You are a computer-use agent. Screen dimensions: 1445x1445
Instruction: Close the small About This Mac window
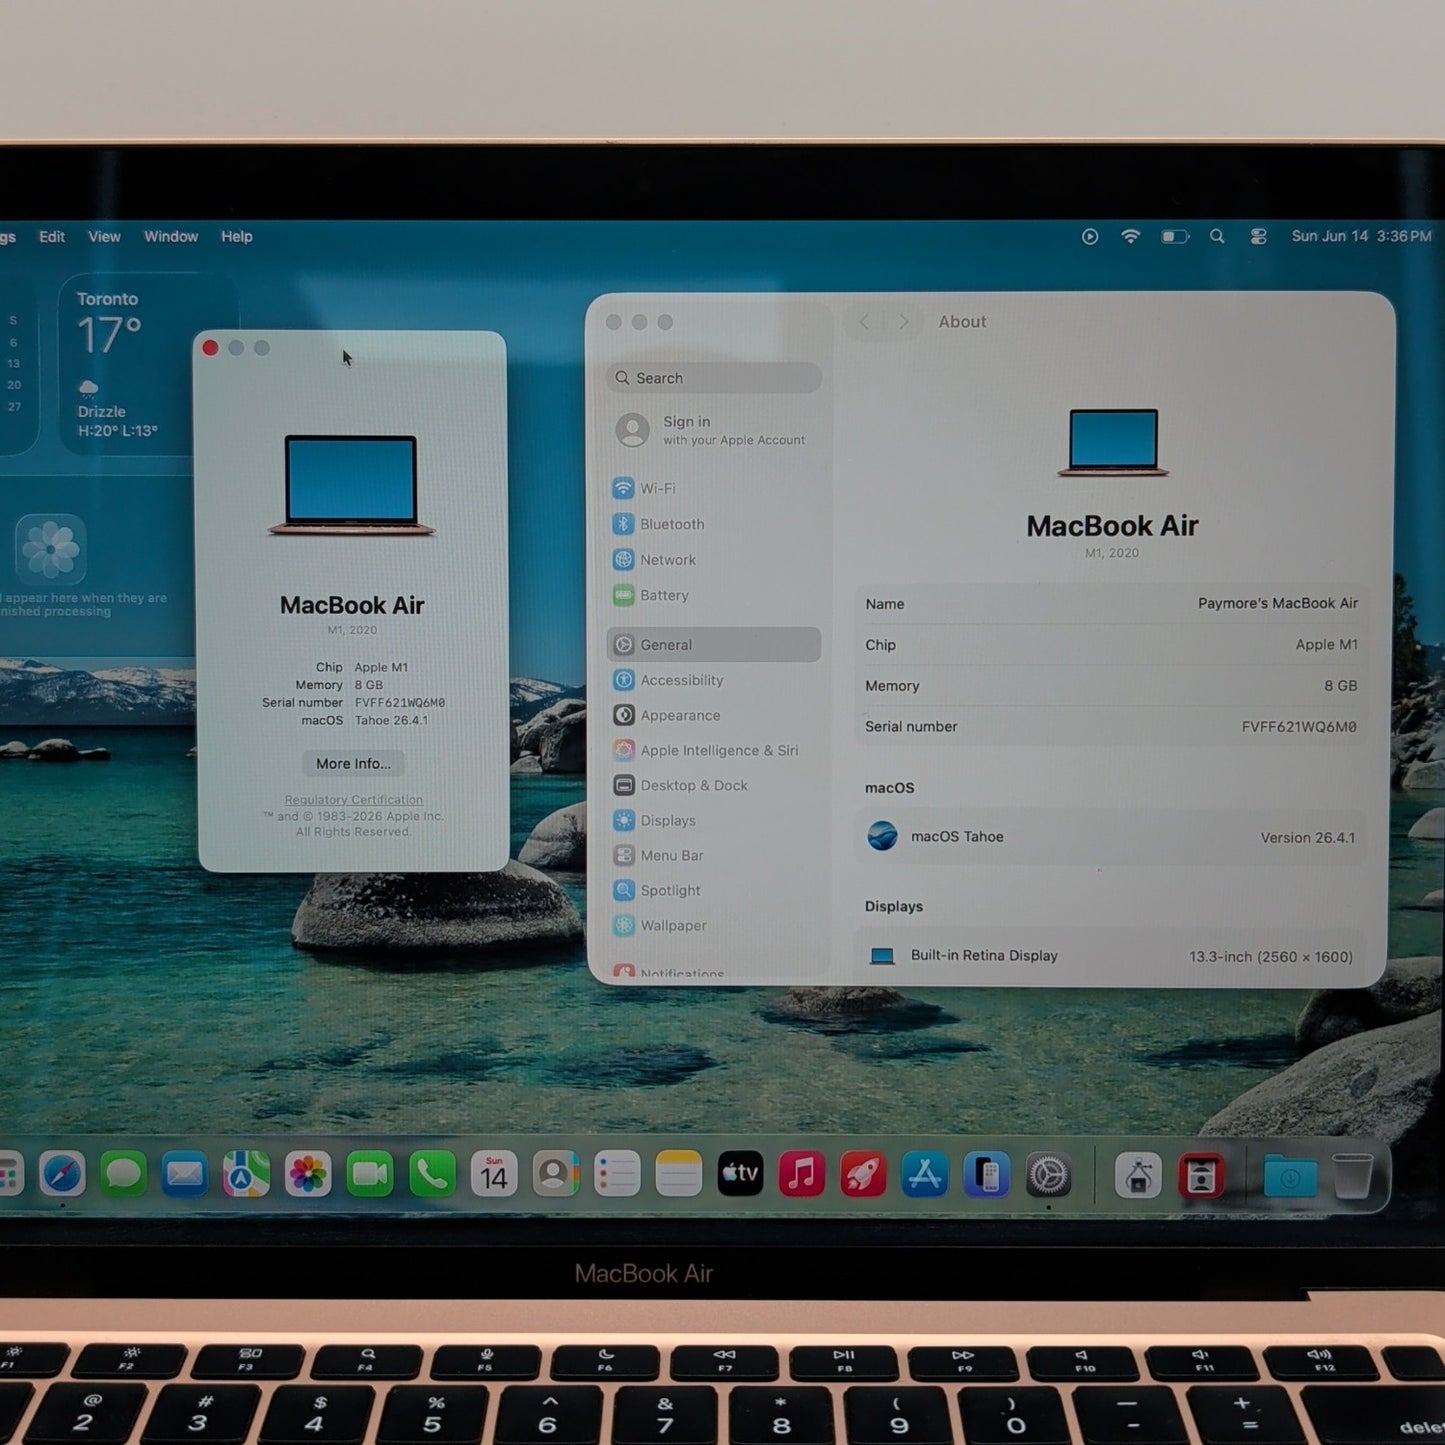(210, 348)
